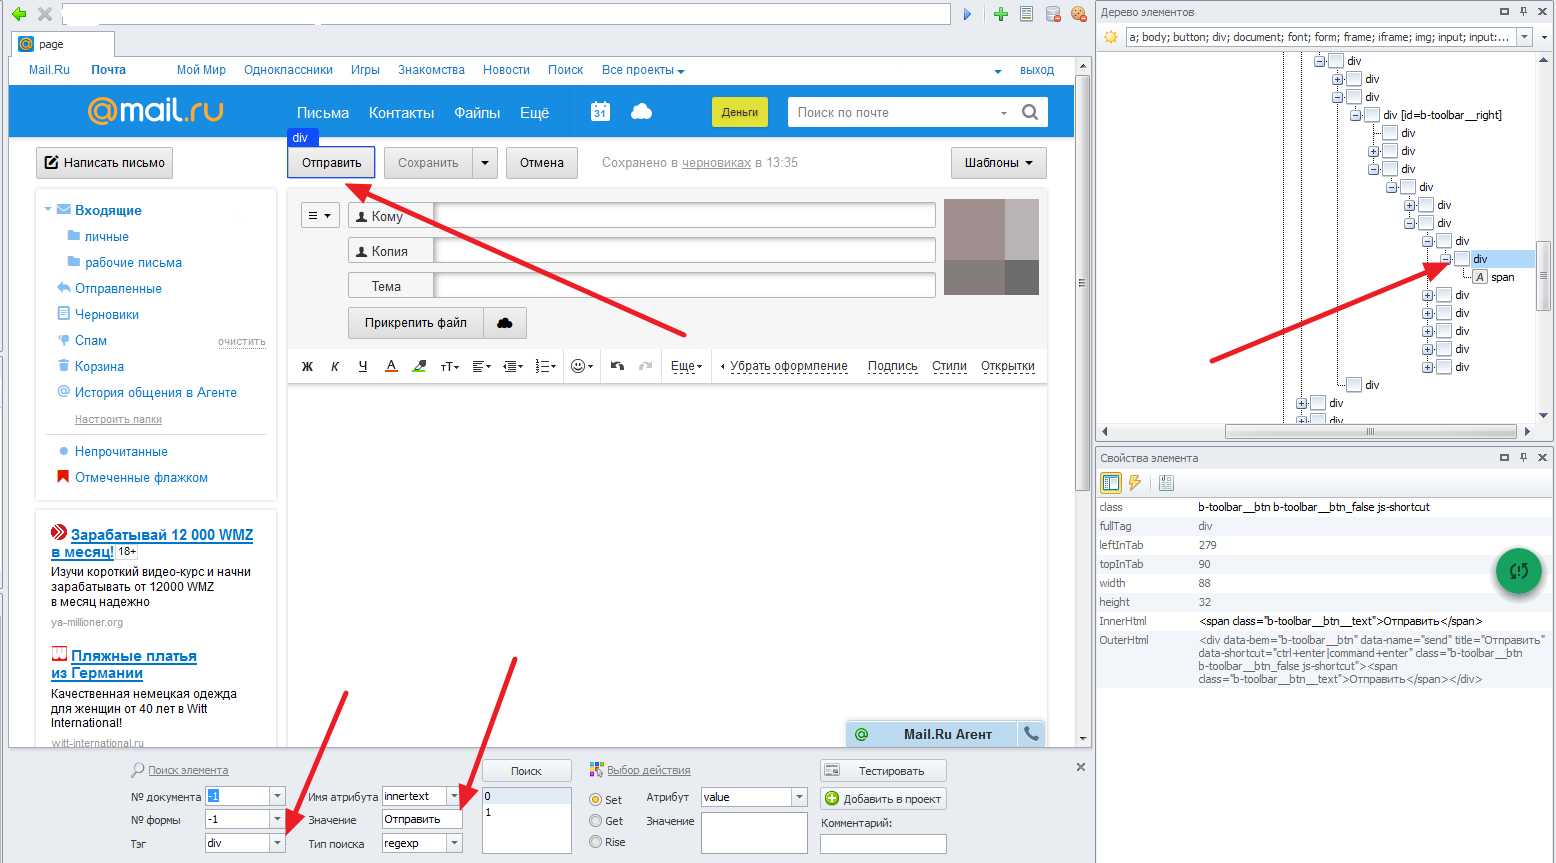Open the Тип поиска regexp dropdown

click(454, 843)
